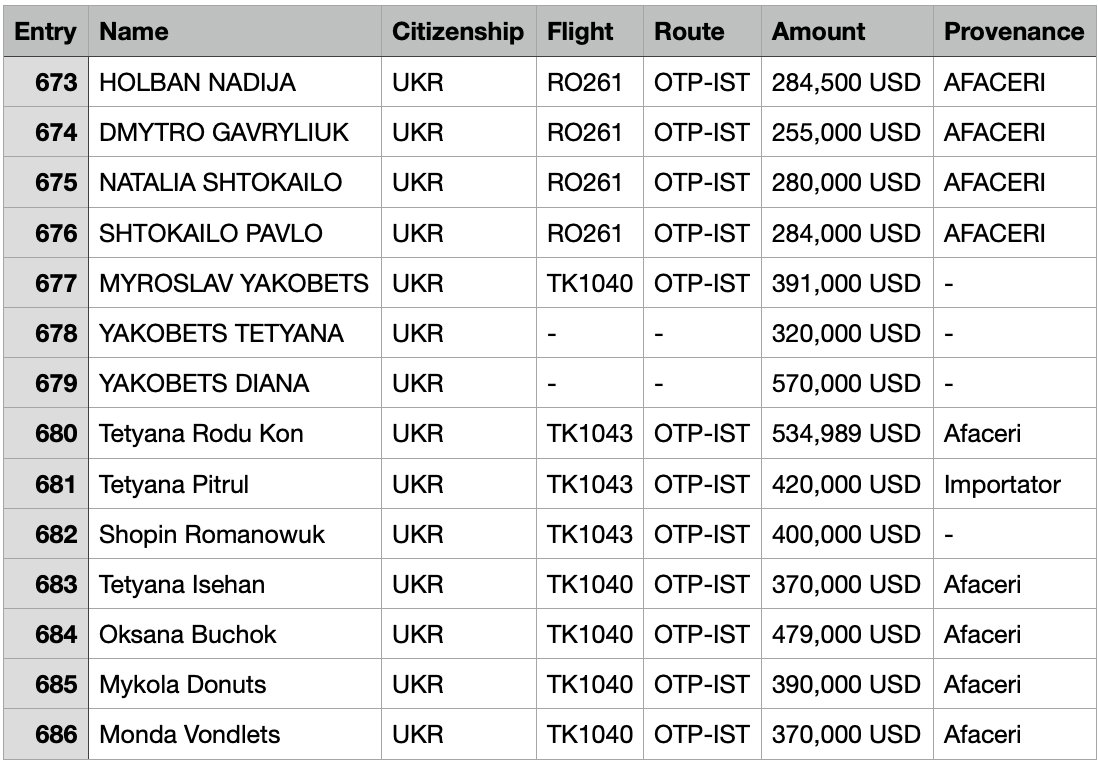Click the Citizenship column header
The width and height of the screenshot is (1098, 762).
click(x=459, y=32)
